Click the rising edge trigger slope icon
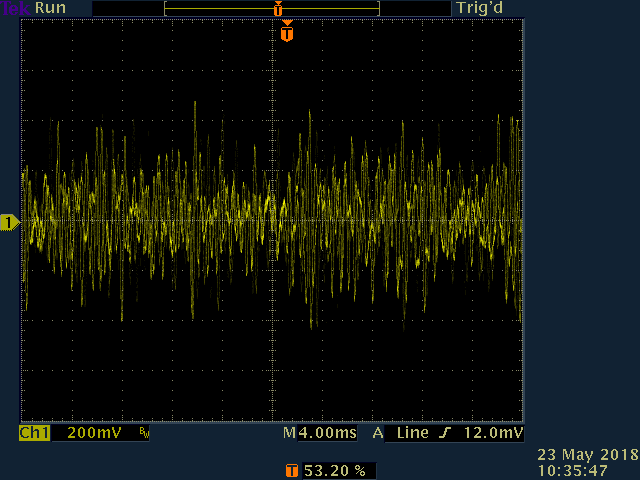This screenshot has height=480, width=640. tap(445, 433)
